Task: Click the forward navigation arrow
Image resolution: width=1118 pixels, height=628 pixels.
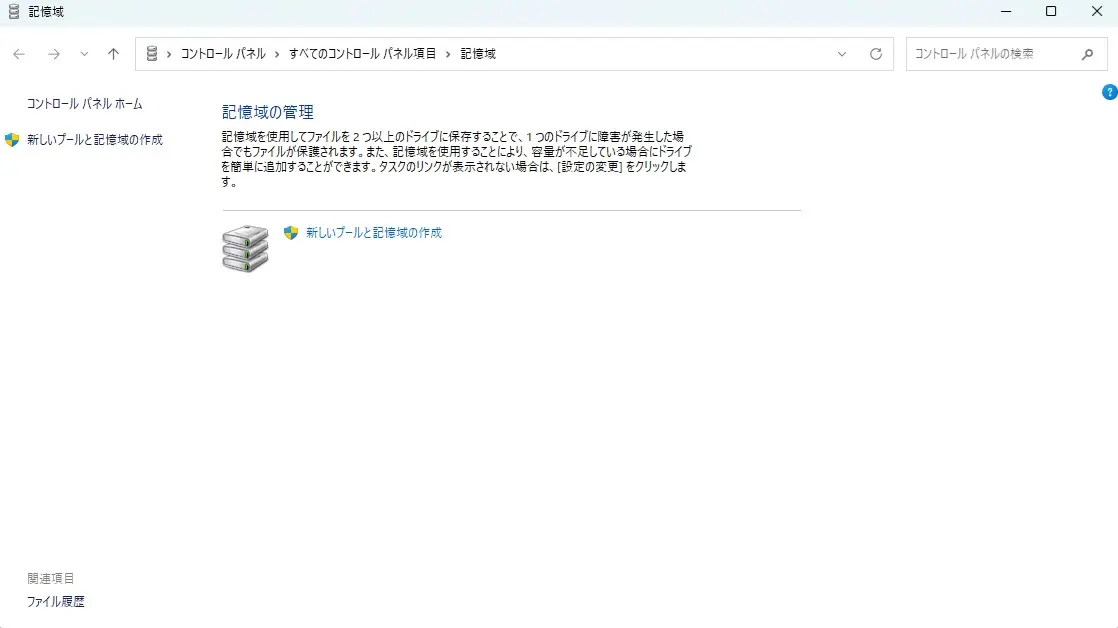Action: 53,54
